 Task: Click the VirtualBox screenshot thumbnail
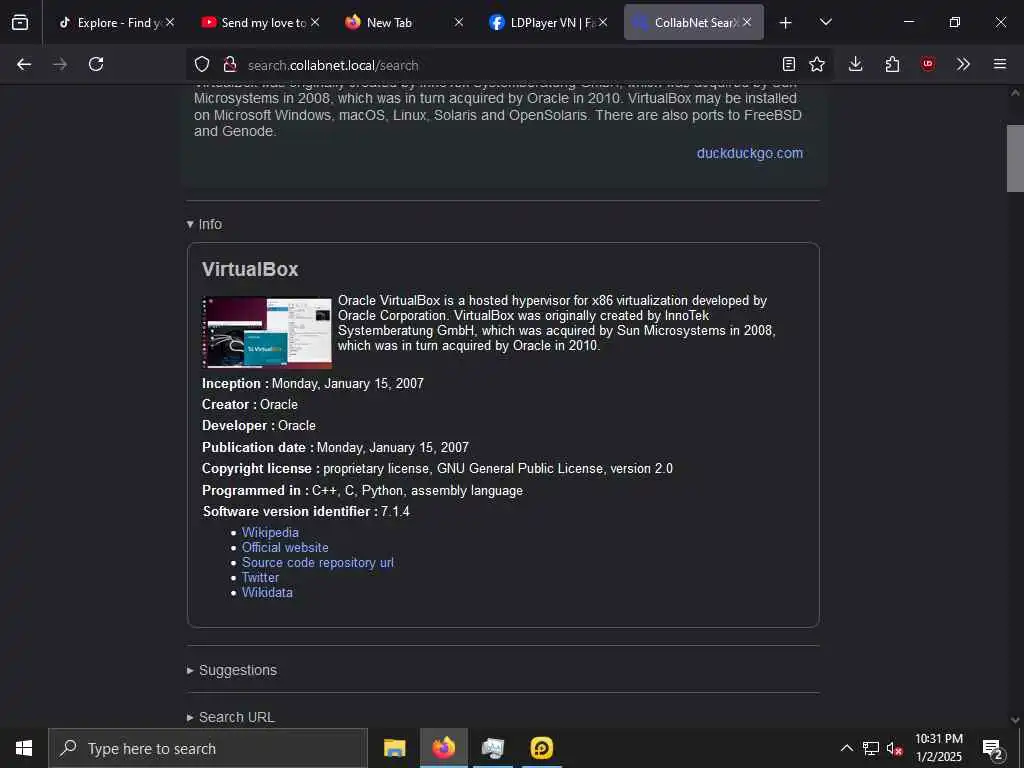pos(266,332)
